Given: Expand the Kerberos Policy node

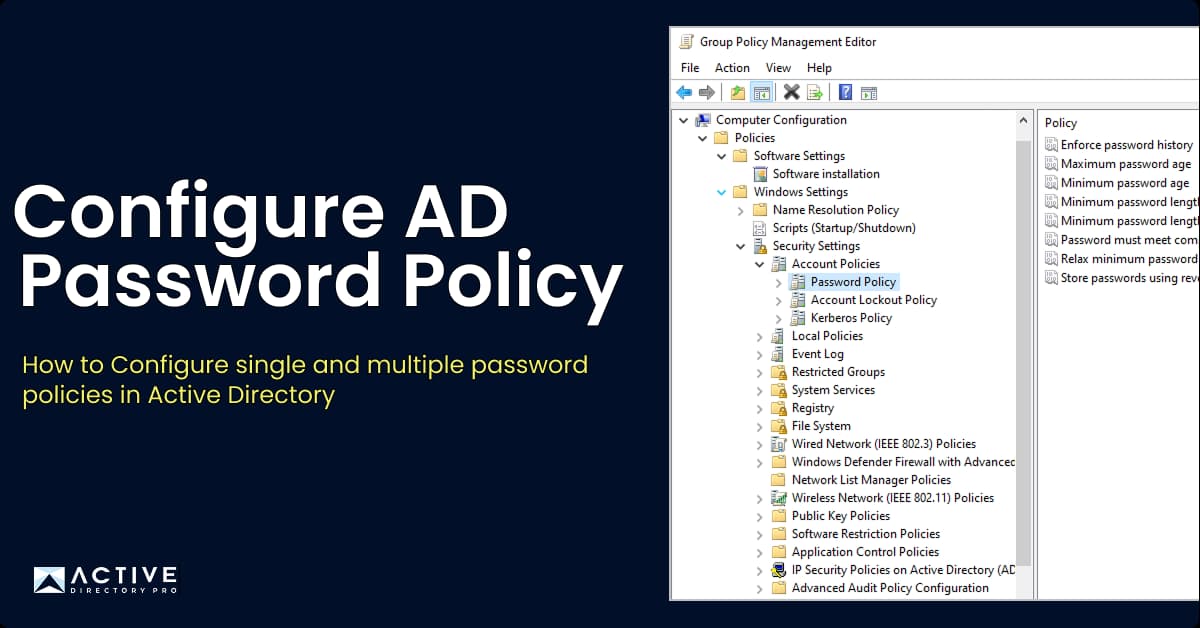Looking at the screenshot, I should (x=779, y=318).
